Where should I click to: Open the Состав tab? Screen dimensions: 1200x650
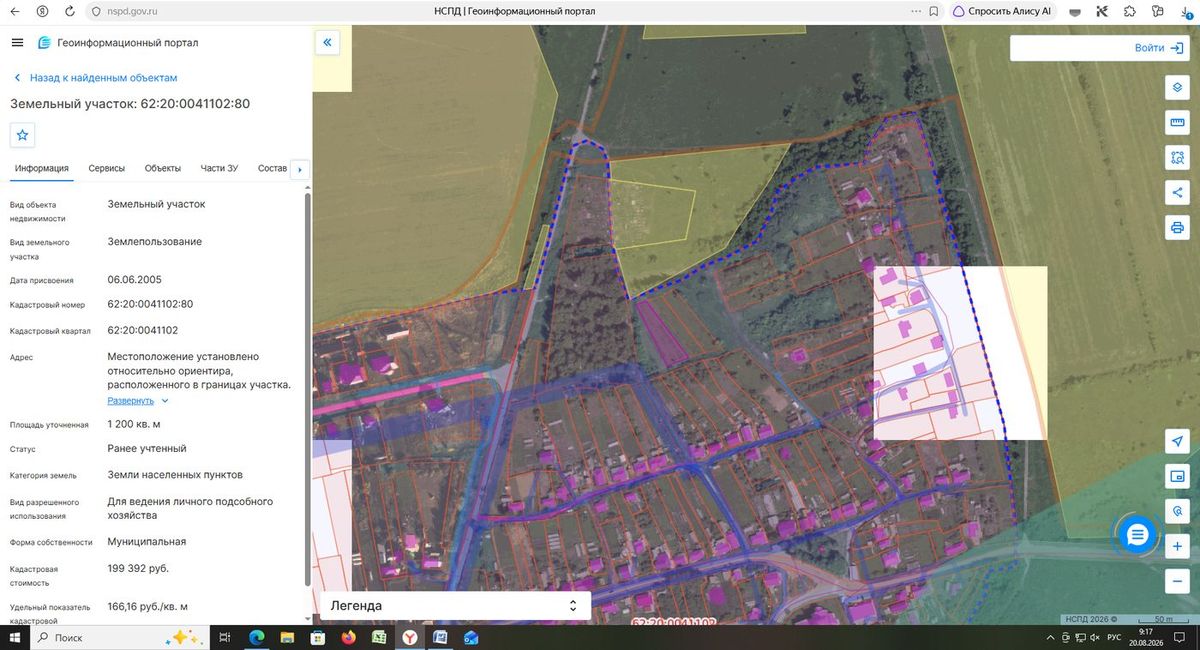(272, 168)
